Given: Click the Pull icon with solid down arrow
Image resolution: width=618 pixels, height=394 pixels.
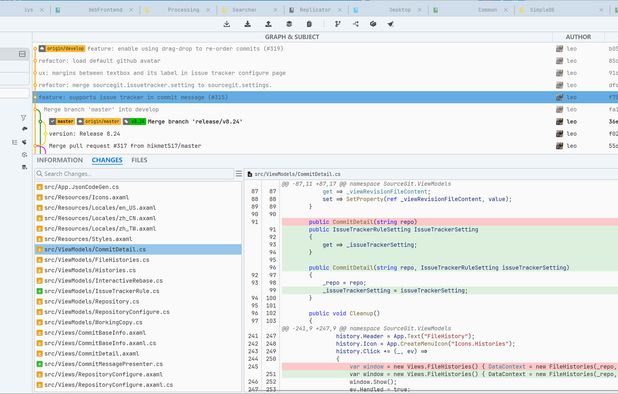Looking at the screenshot, I should click(x=248, y=24).
